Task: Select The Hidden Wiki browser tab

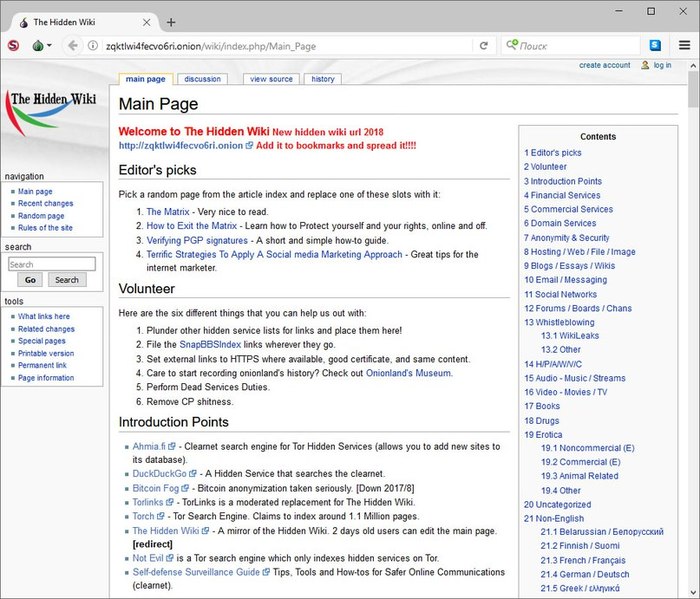Action: tap(85, 22)
